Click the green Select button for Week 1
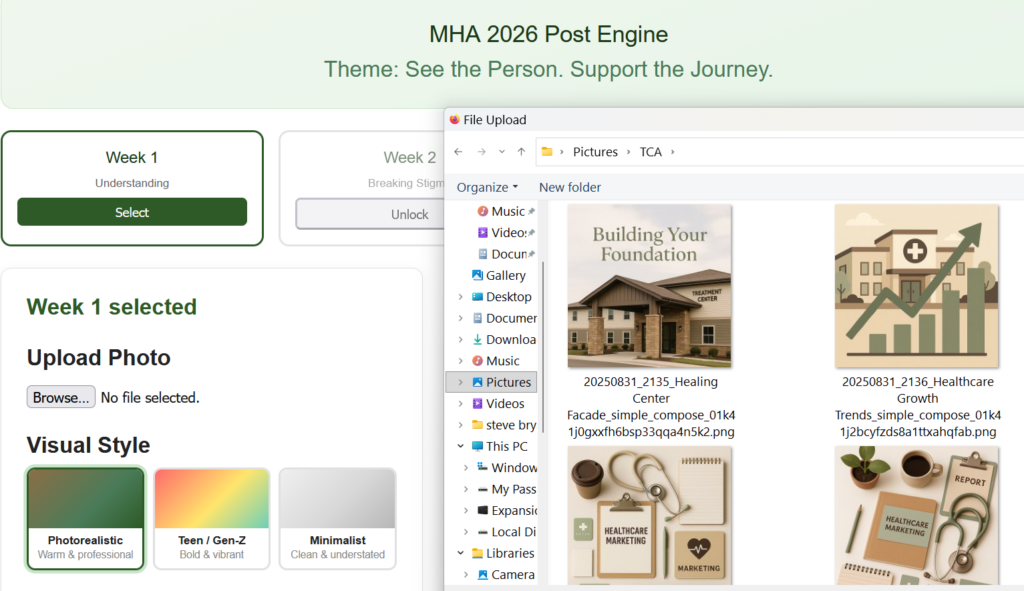The height and width of the screenshot is (591, 1024). [x=132, y=212]
